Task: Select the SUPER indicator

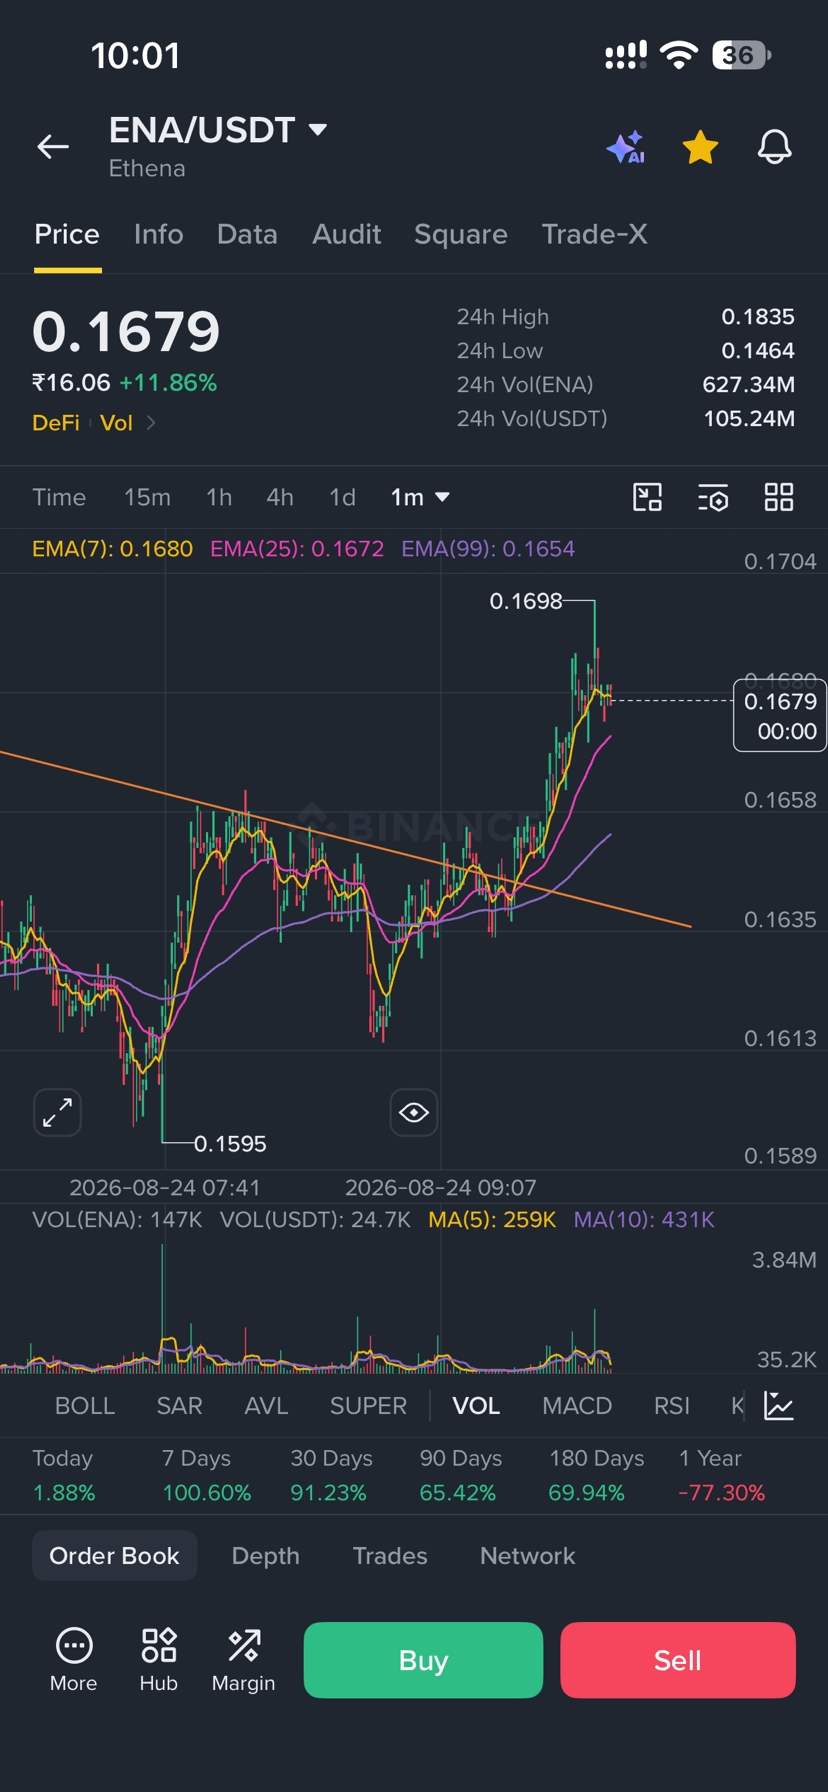Action: (x=368, y=1406)
